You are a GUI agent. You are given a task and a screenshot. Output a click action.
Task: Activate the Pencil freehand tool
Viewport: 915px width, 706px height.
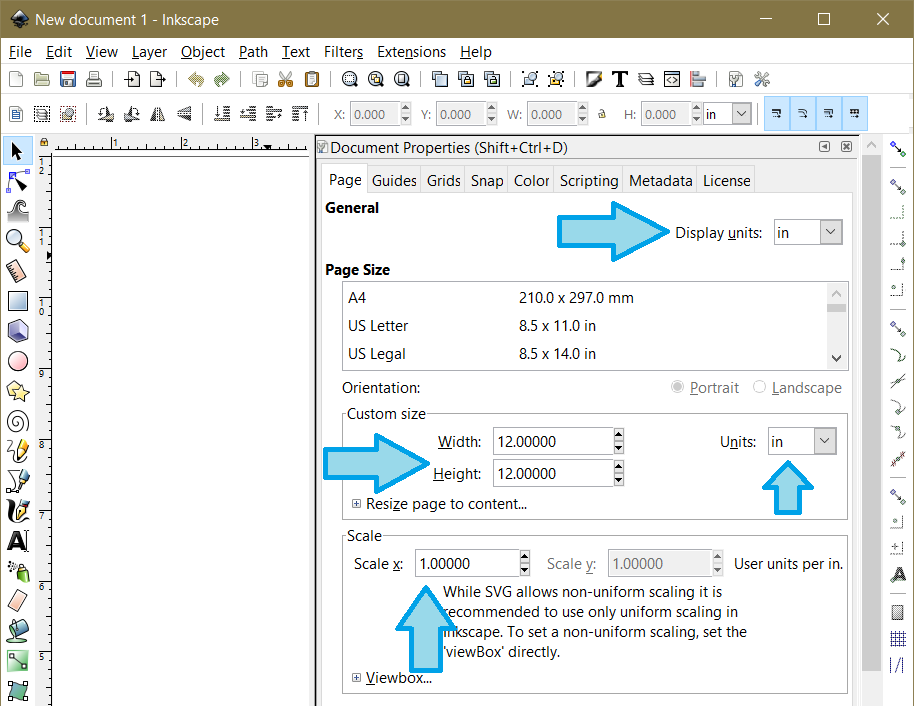tap(18, 451)
